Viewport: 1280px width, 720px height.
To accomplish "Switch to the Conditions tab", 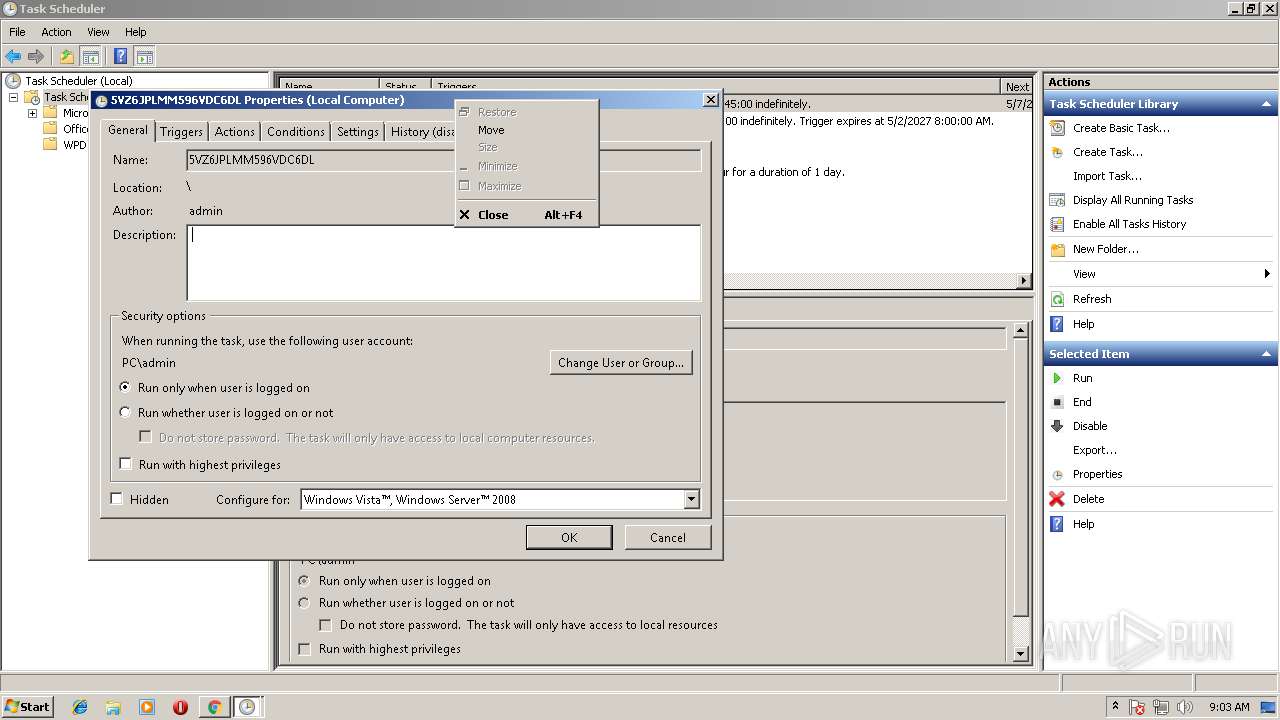I will click(x=296, y=131).
